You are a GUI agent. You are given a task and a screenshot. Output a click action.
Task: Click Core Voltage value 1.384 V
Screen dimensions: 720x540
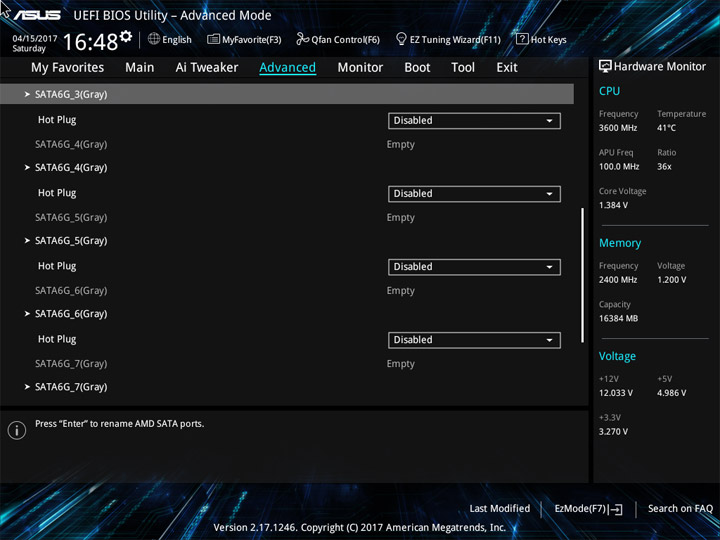[613, 205]
